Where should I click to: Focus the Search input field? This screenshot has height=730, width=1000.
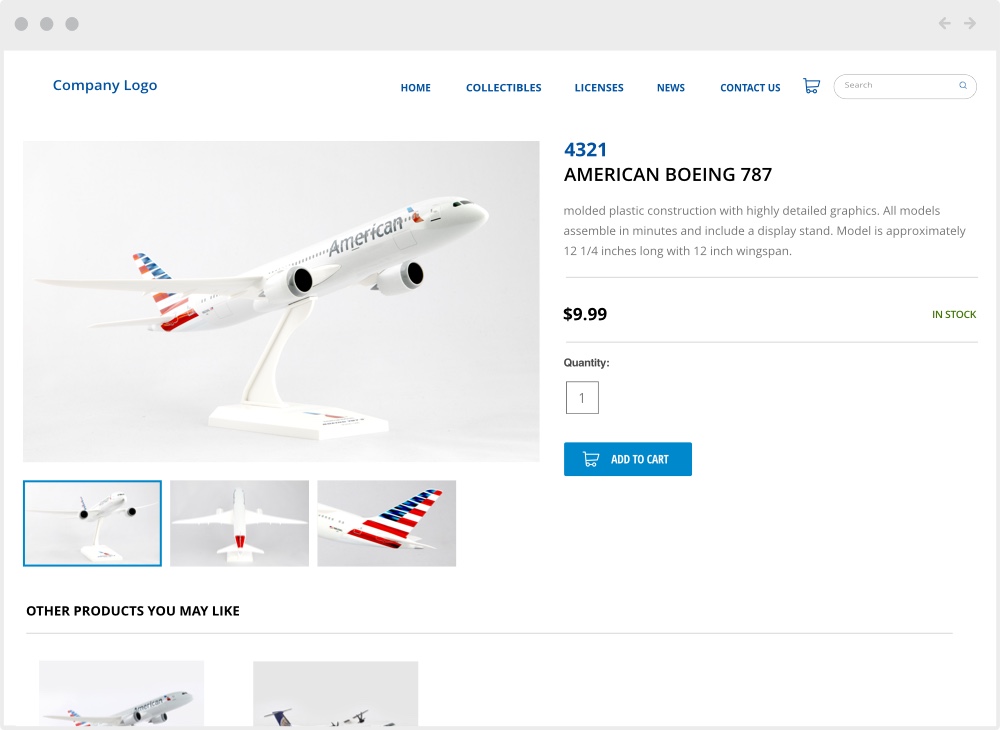click(897, 86)
